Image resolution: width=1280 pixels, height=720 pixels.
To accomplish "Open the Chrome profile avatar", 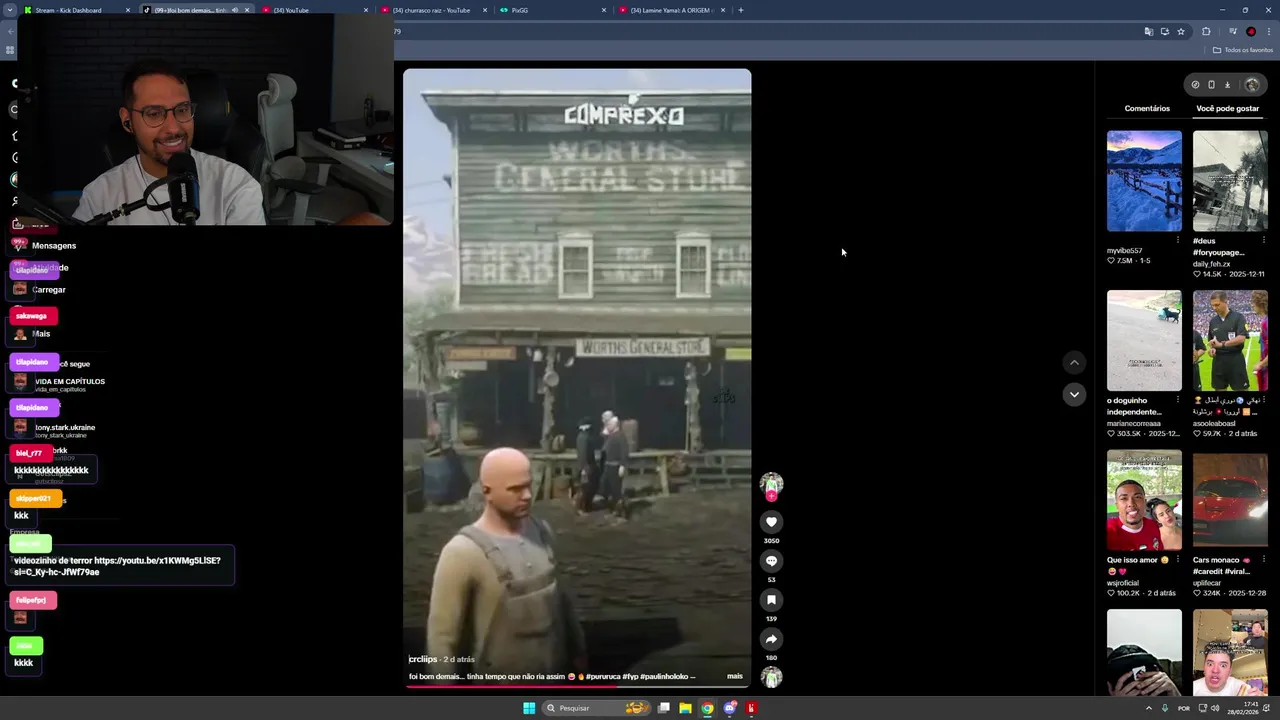I will [x=1250, y=32].
